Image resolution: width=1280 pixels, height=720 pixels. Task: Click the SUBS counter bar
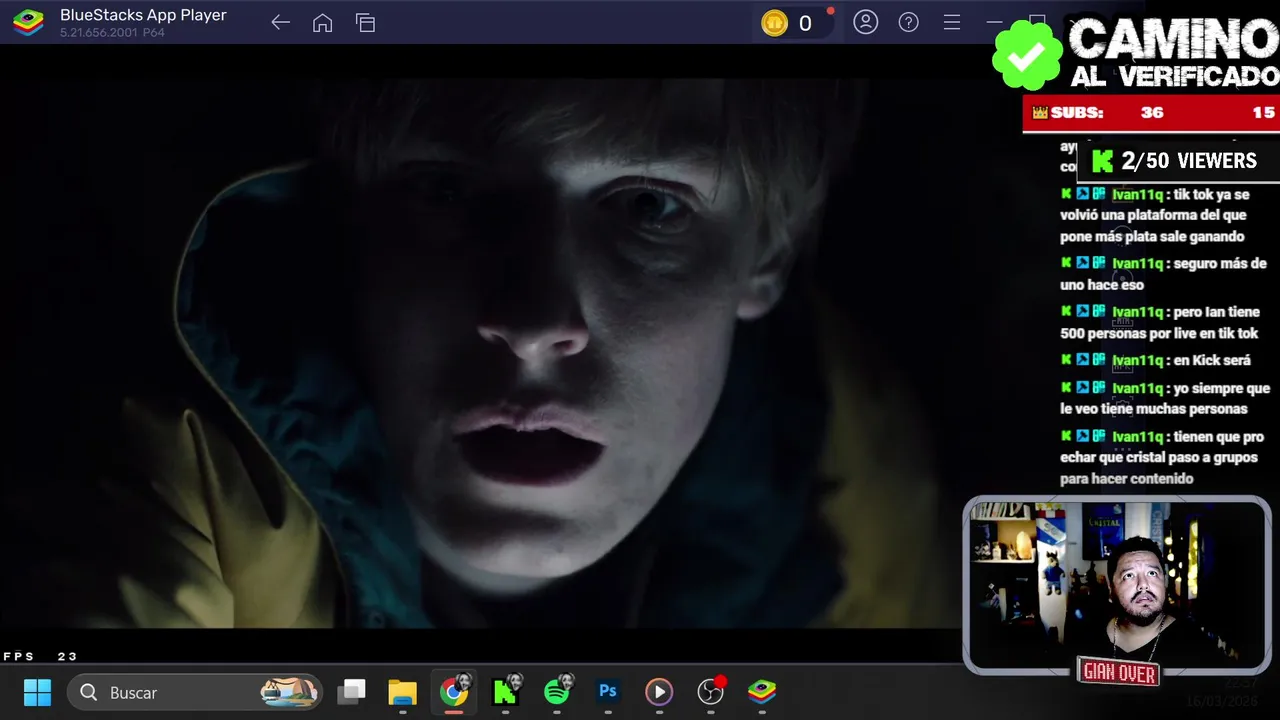(x=1151, y=113)
